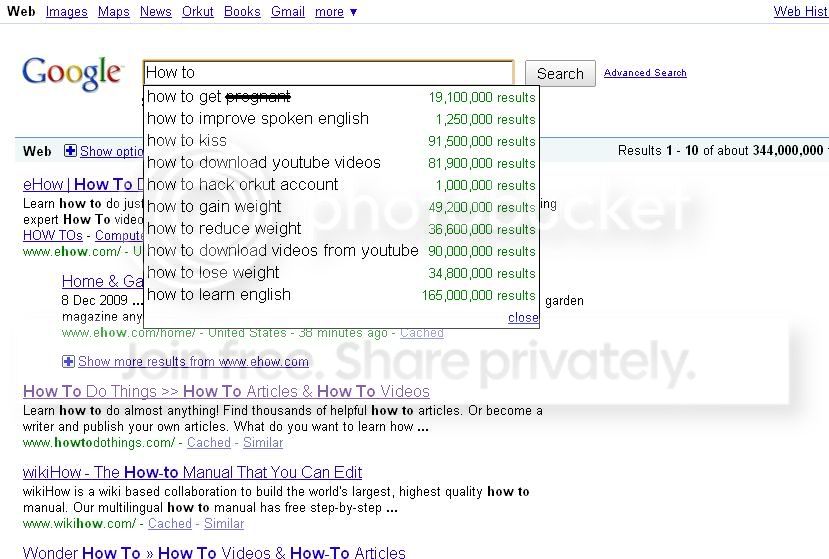The image size is (829, 559).
Task: Open the HOW TOs sublink under eHow
Action: pos(53,235)
